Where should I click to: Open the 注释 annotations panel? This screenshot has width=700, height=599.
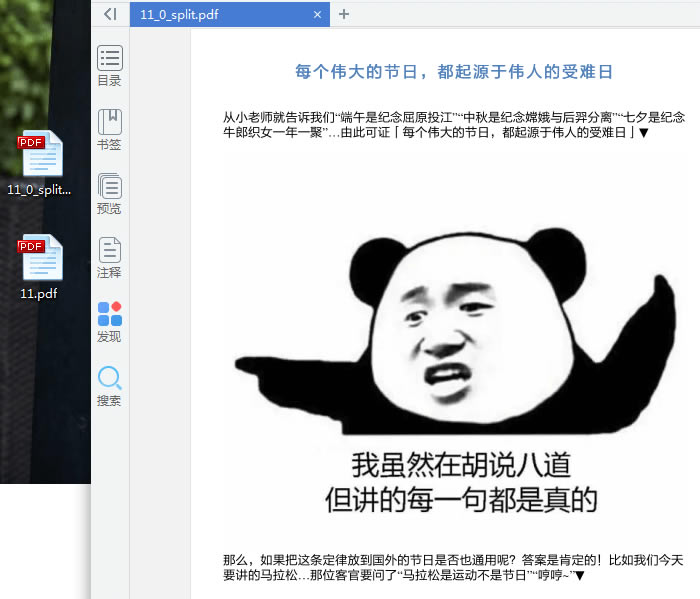coord(109,258)
